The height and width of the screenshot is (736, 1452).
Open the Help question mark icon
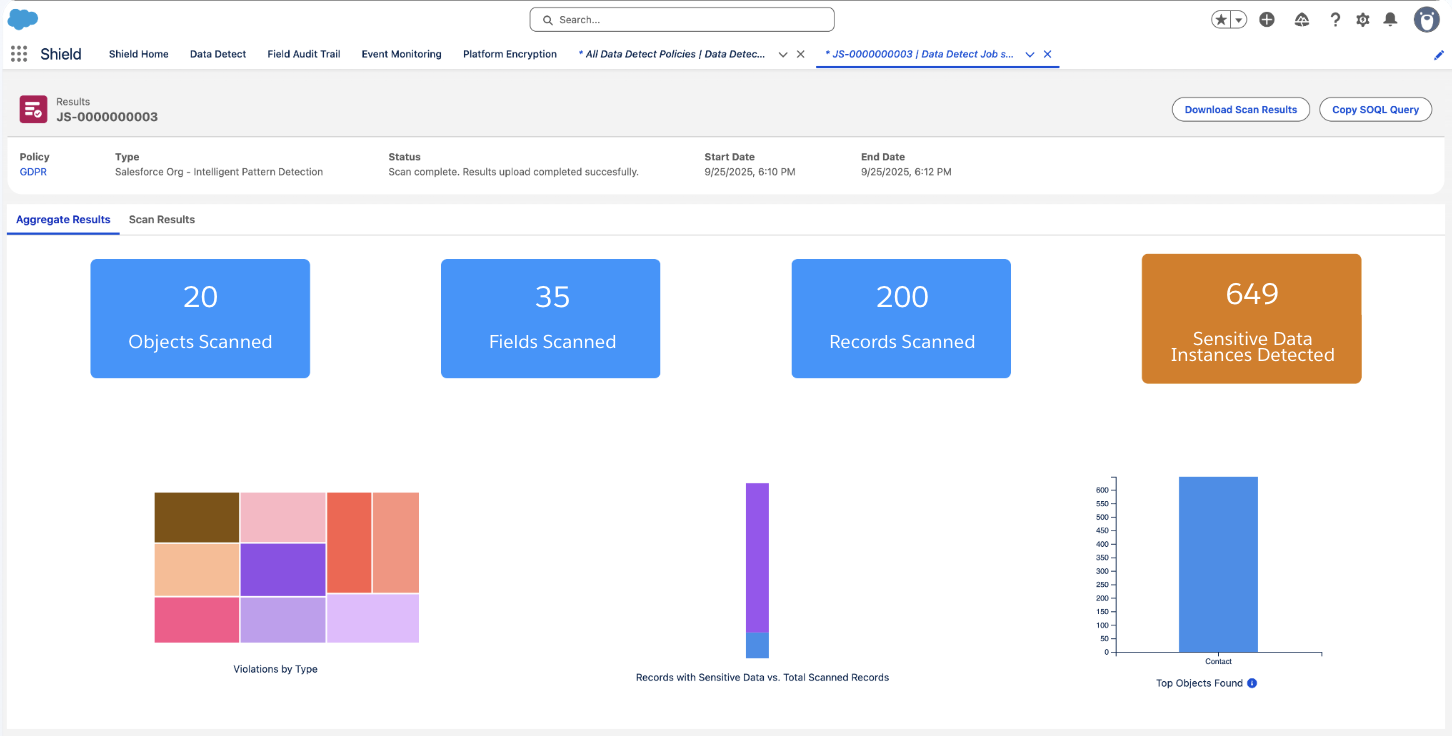pos(1335,20)
